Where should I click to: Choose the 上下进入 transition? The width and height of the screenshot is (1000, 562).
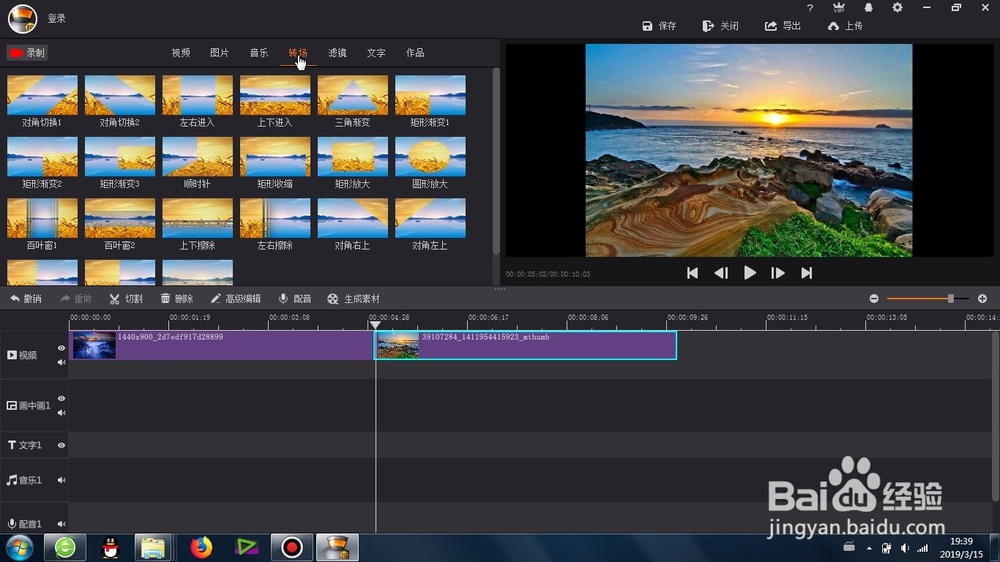pos(275,95)
